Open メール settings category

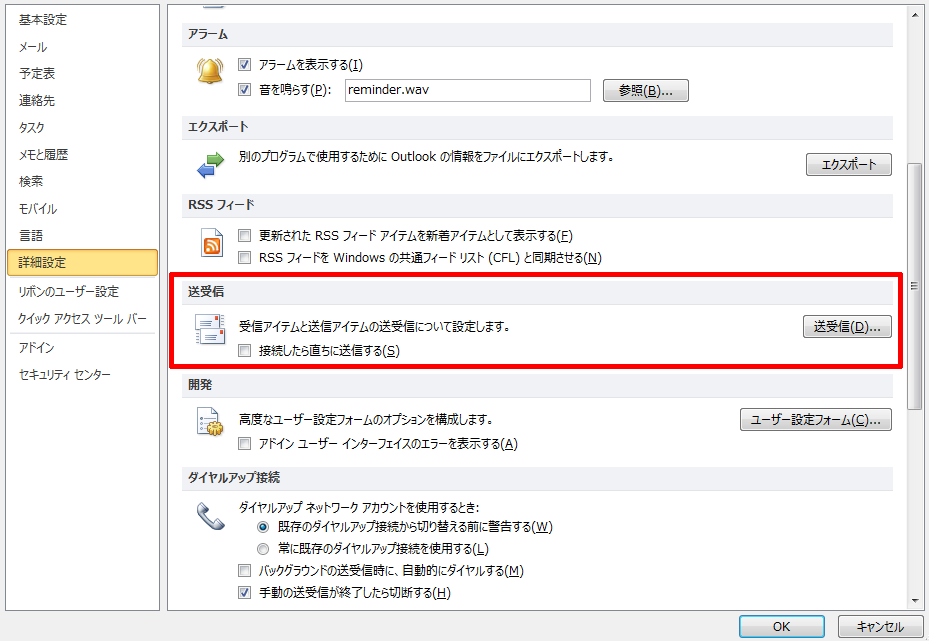coord(82,47)
